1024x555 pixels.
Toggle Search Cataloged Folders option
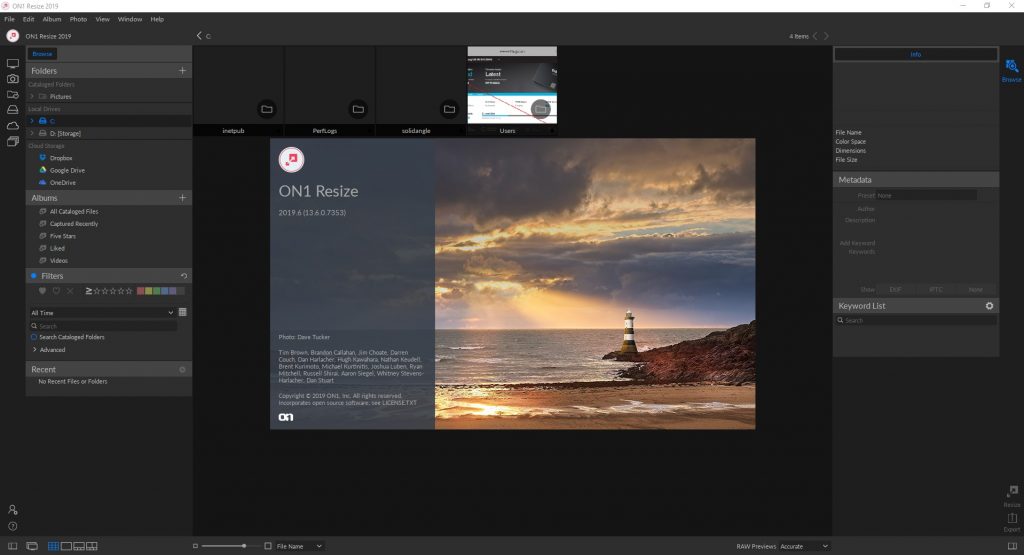point(34,337)
